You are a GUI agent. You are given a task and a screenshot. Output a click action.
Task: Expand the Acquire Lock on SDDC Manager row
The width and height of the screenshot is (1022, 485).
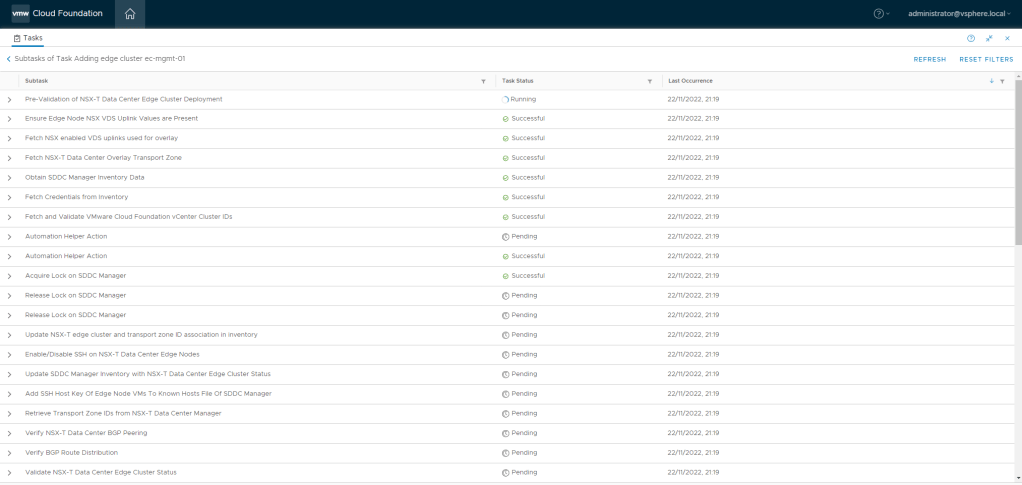tap(9, 276)
